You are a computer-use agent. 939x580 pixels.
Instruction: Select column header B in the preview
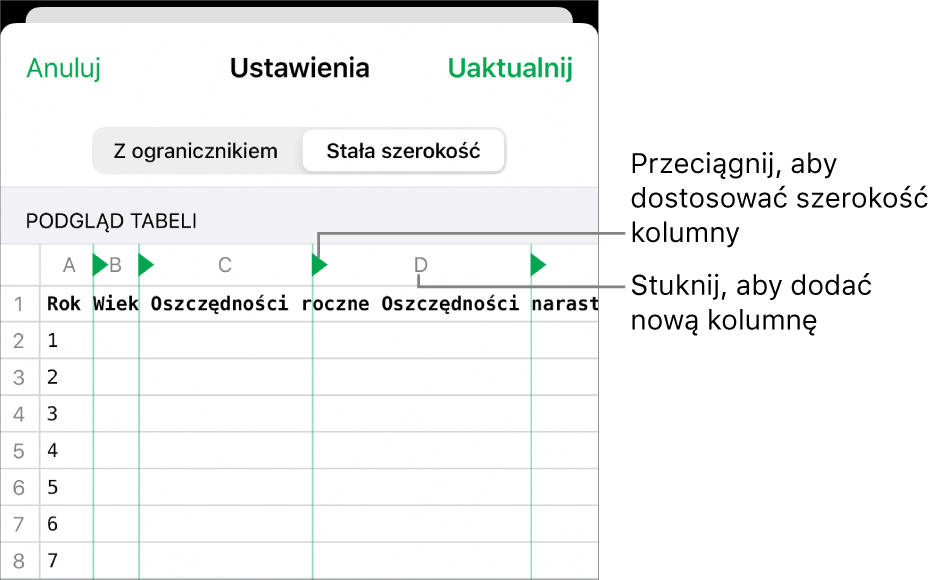click(x=115, y=265)
